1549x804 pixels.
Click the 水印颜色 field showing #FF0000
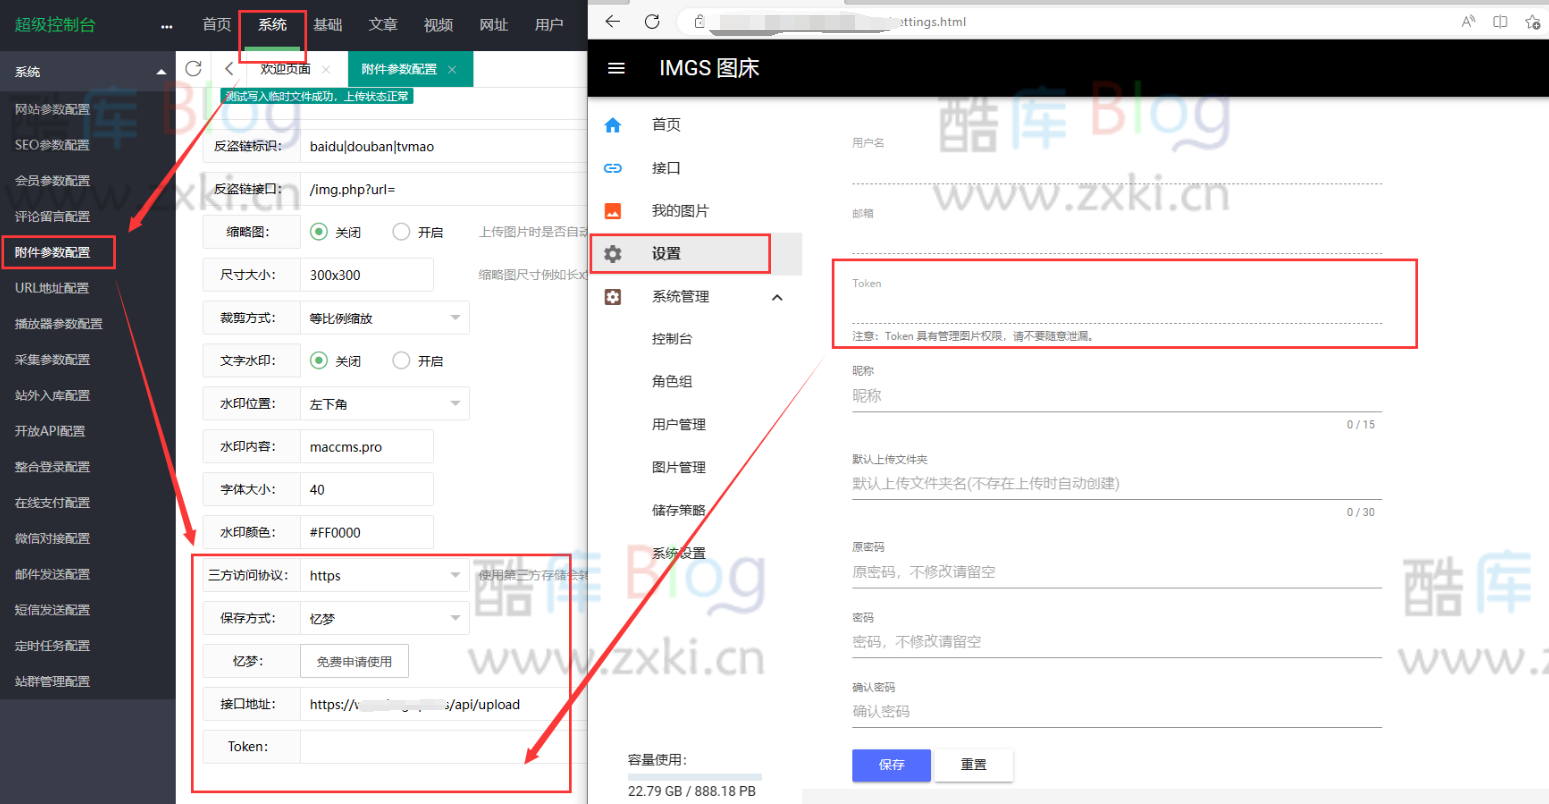(368, 532)
